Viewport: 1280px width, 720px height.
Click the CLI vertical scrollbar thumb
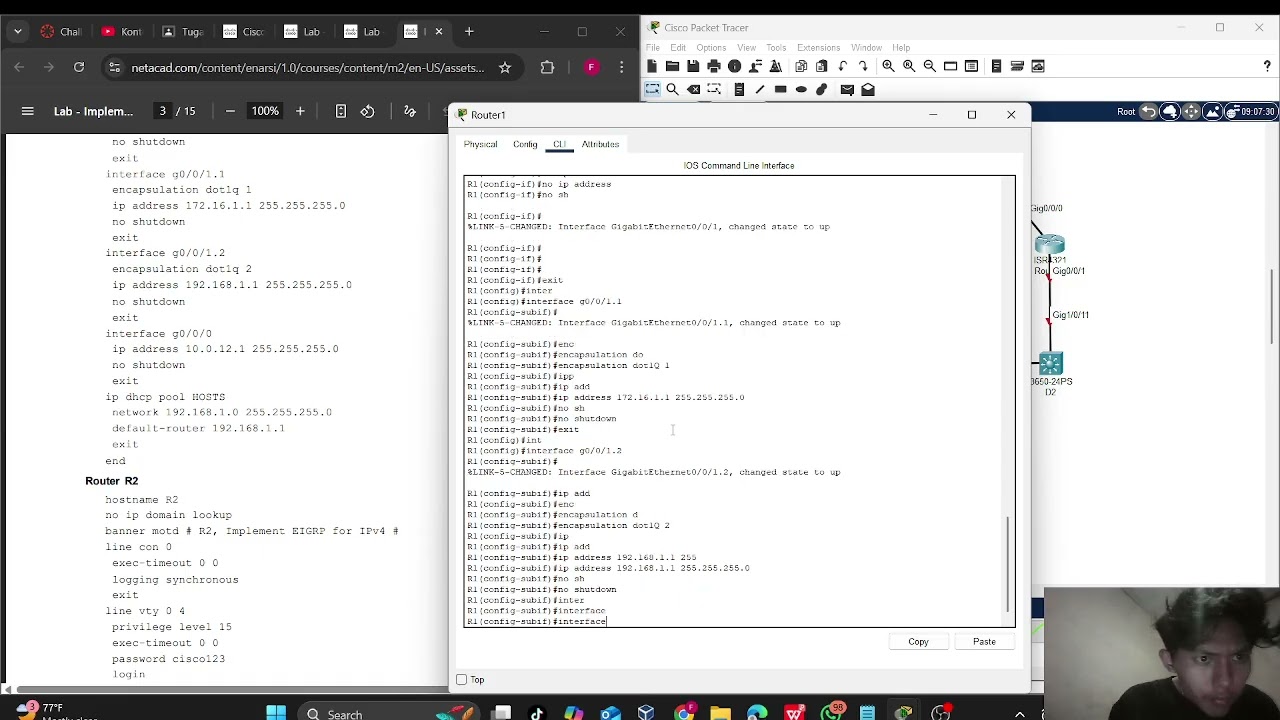pyautogui.click(x=1009, y=565)
